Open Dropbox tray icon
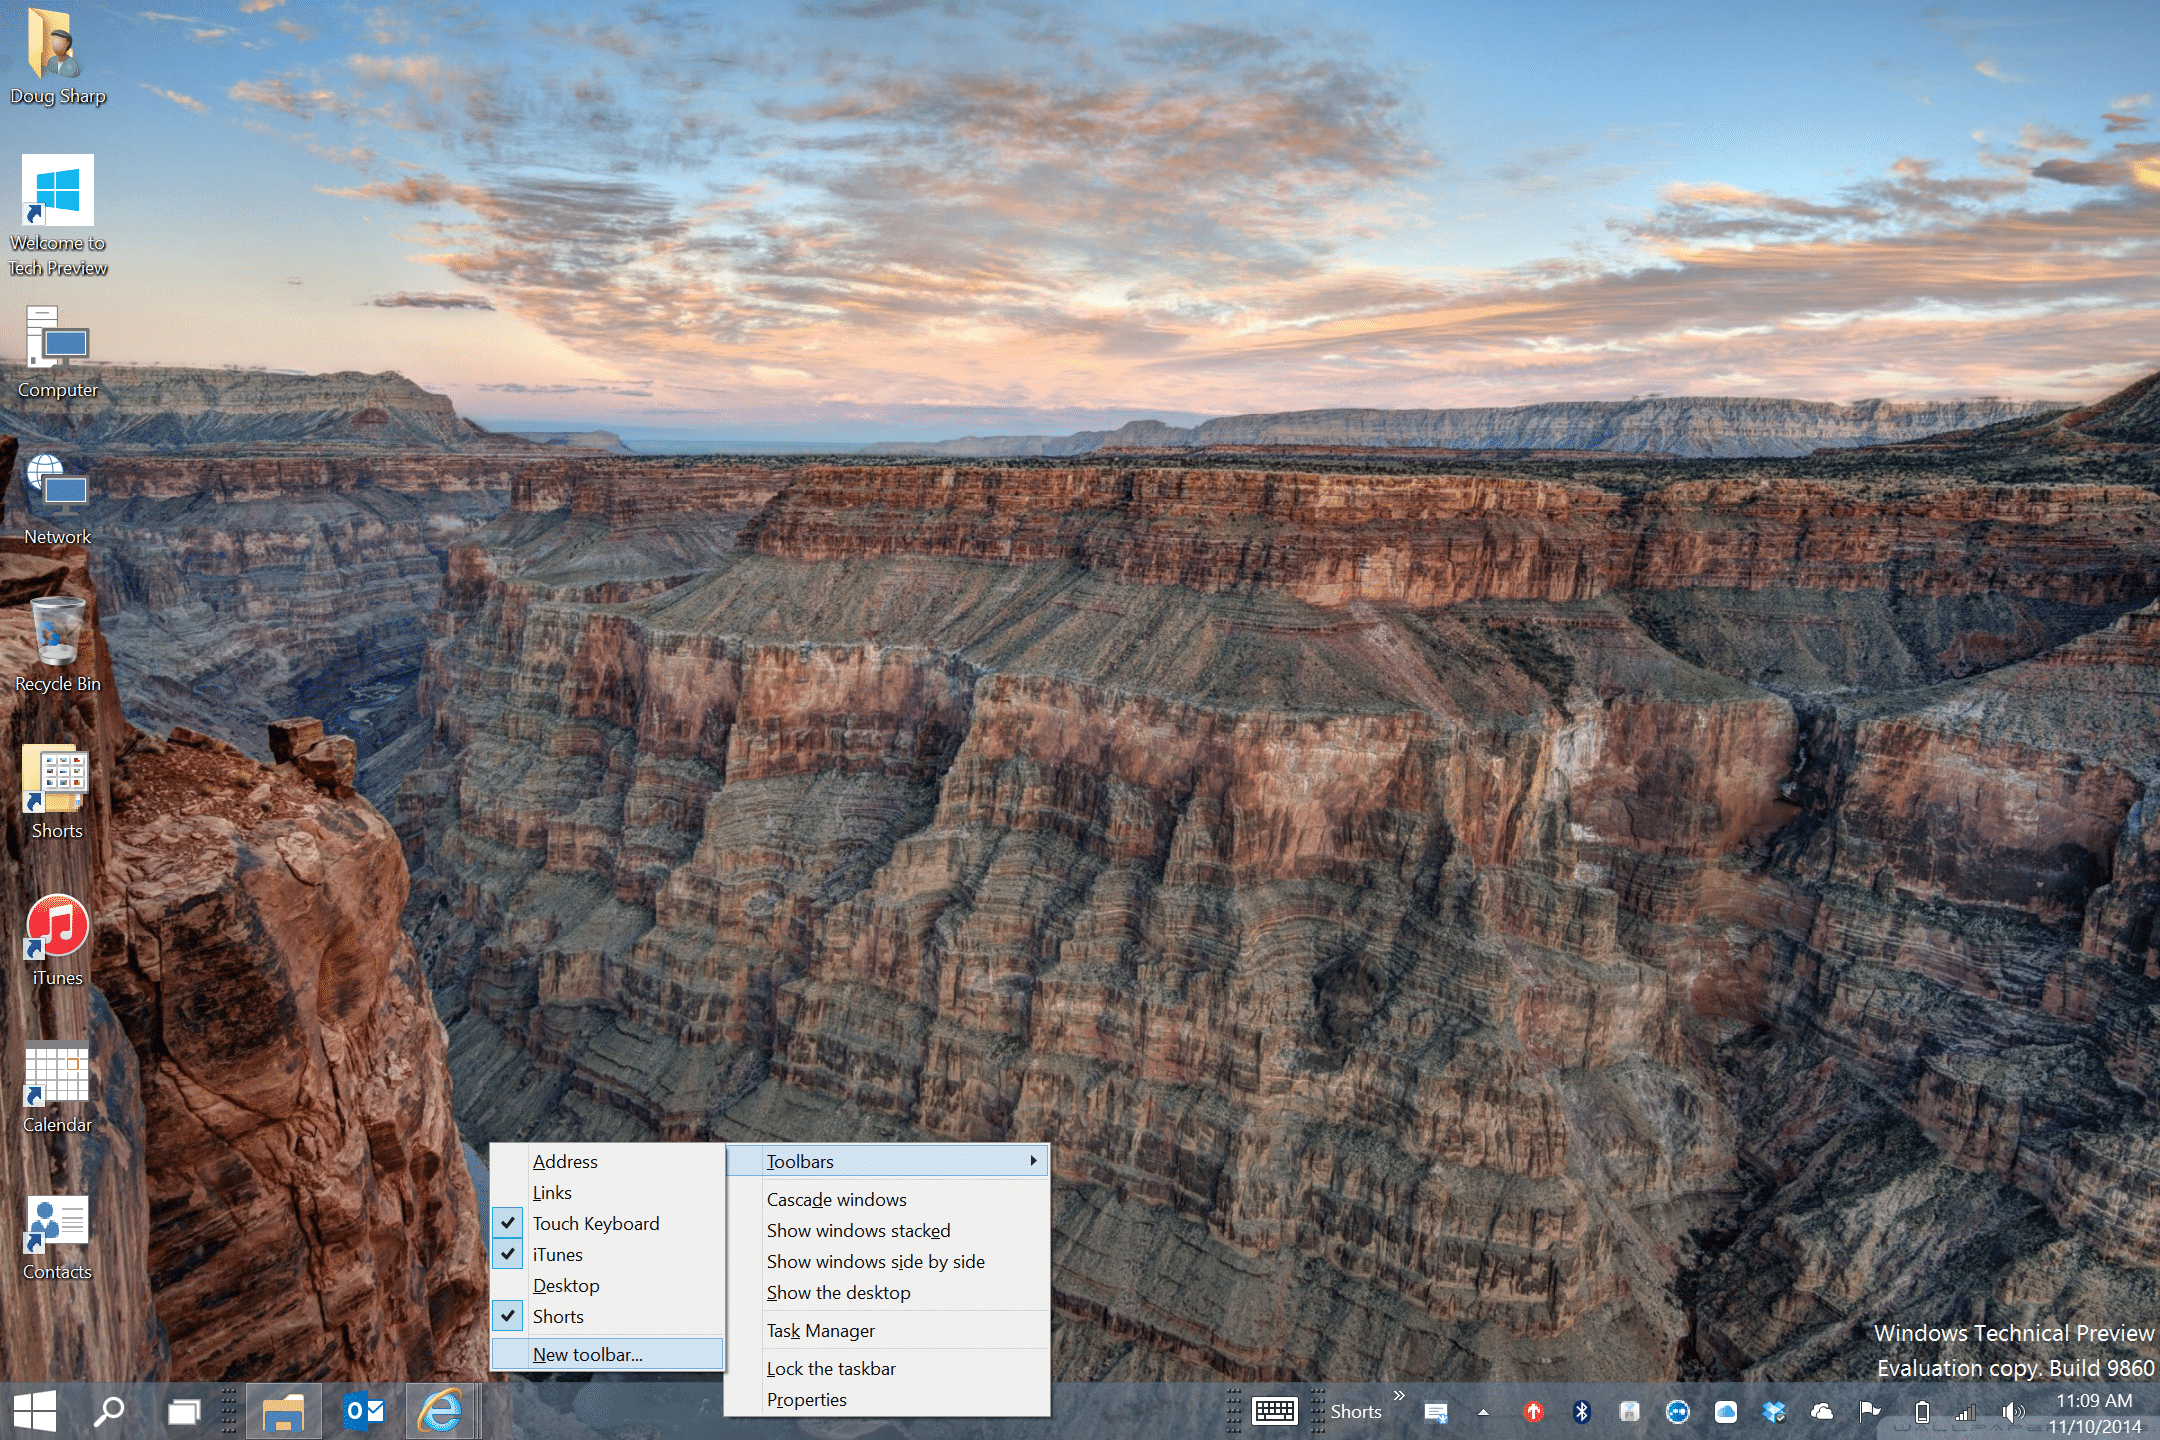2160x1440 pixels. tap(1773, 1412)
